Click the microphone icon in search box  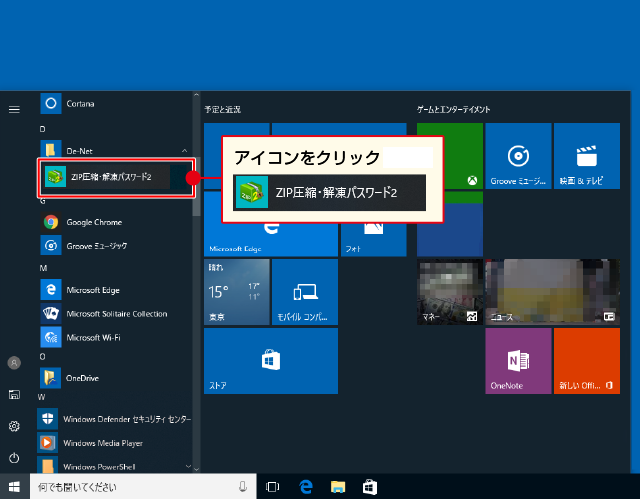[242, 486]
